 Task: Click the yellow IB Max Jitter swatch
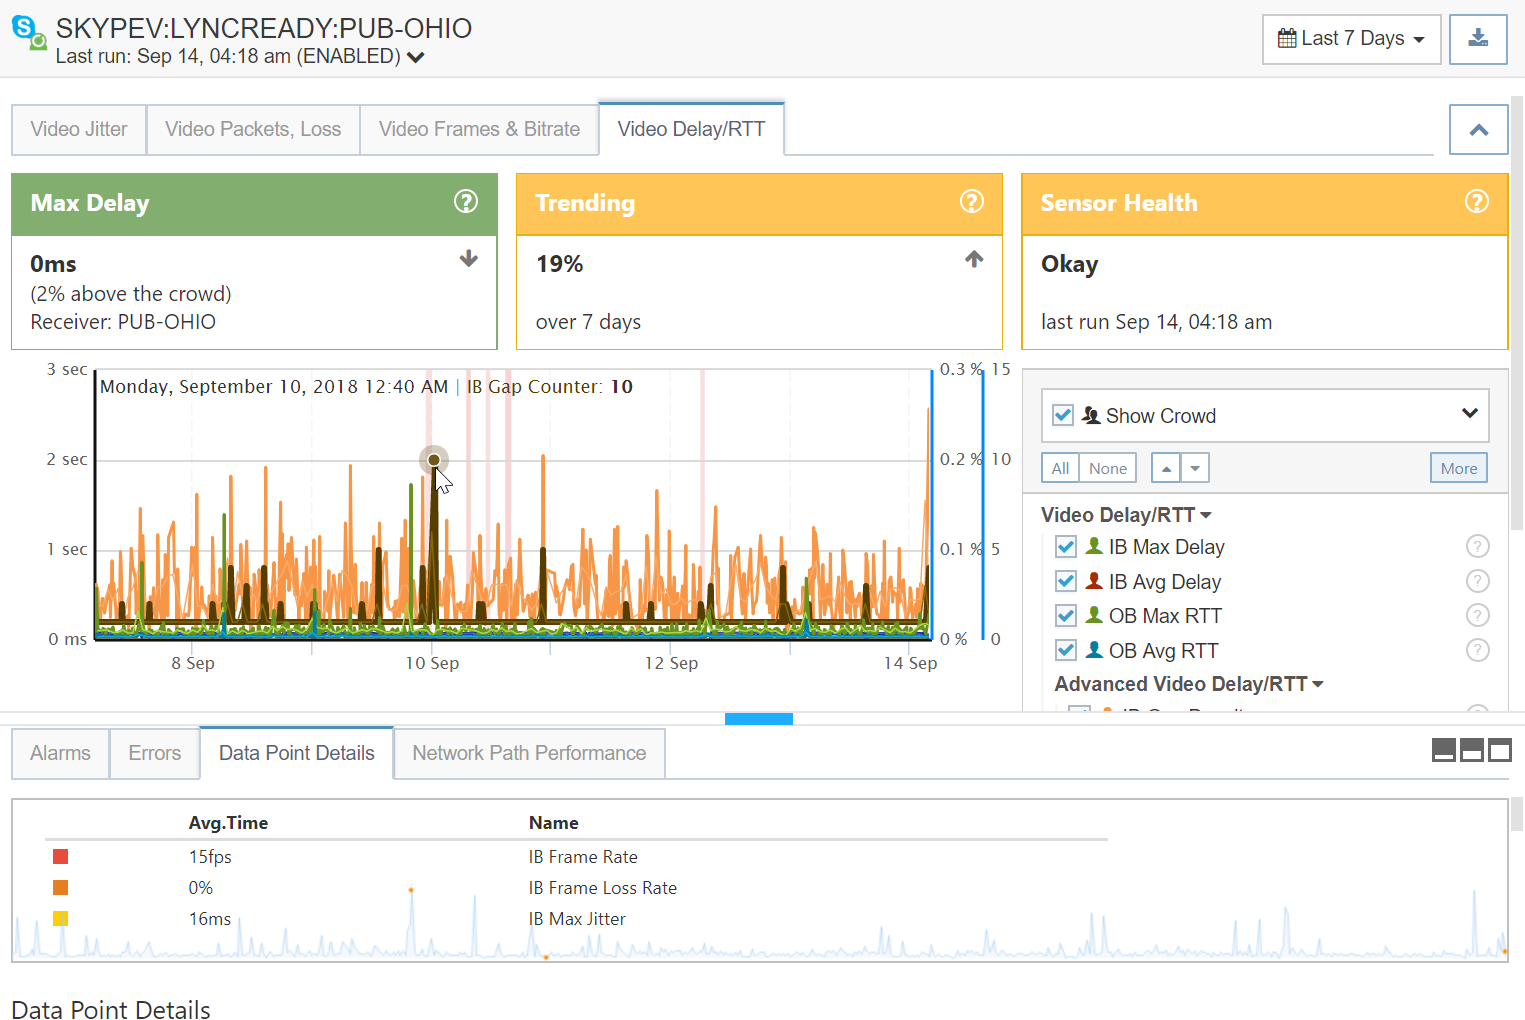(x=60, y=918)
